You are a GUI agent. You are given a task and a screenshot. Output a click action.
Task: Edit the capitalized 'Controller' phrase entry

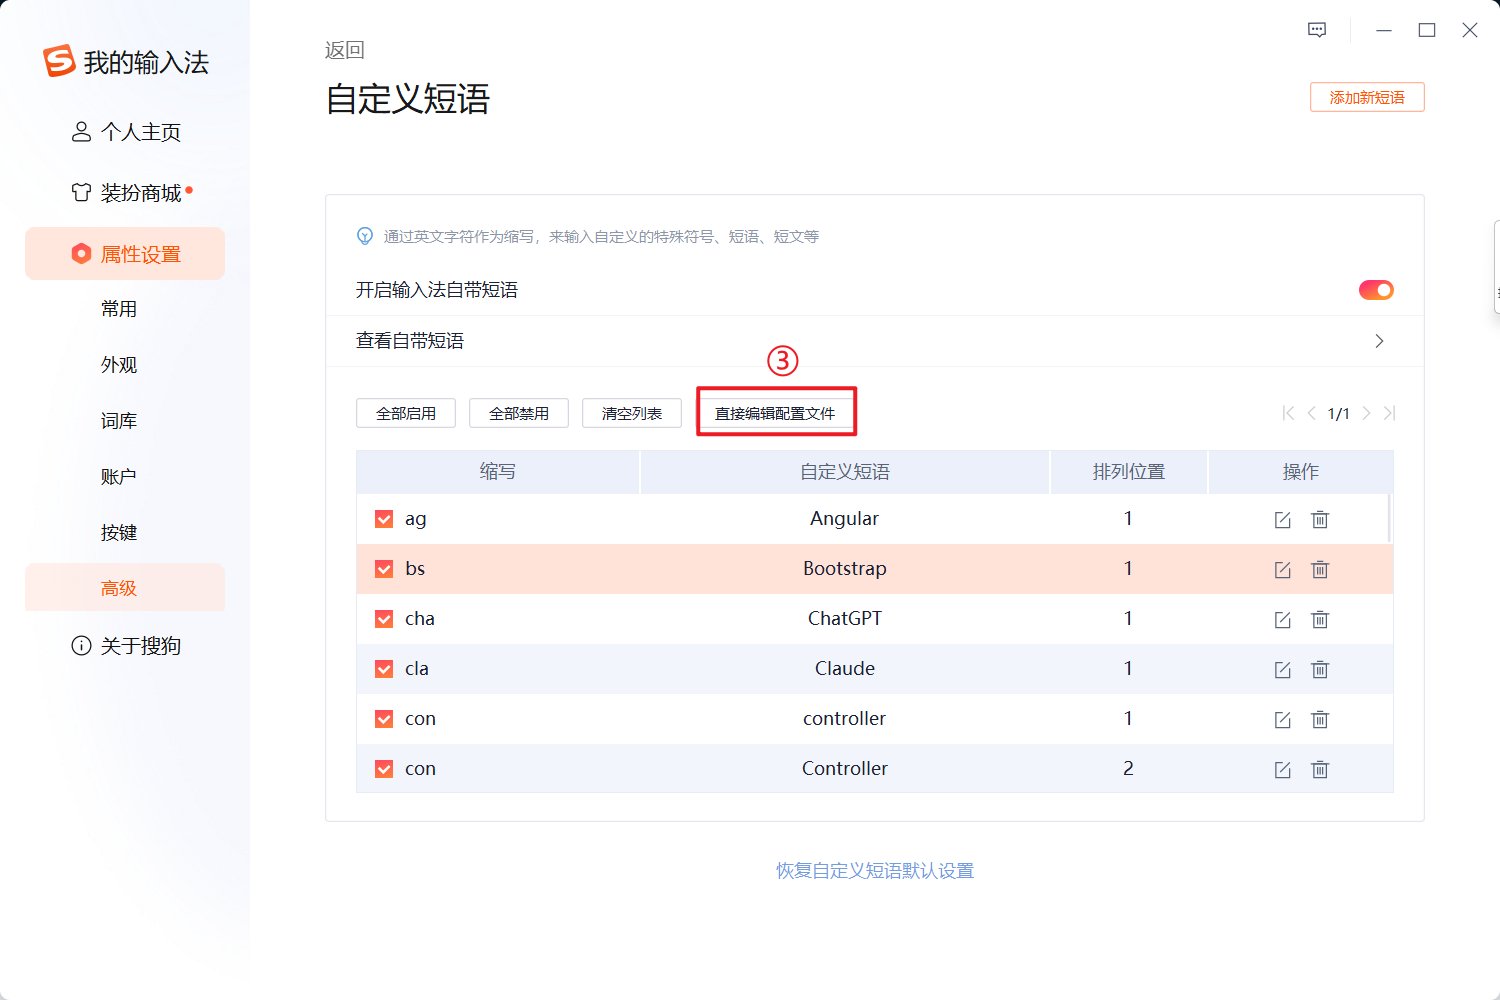tap(1282, 770)
